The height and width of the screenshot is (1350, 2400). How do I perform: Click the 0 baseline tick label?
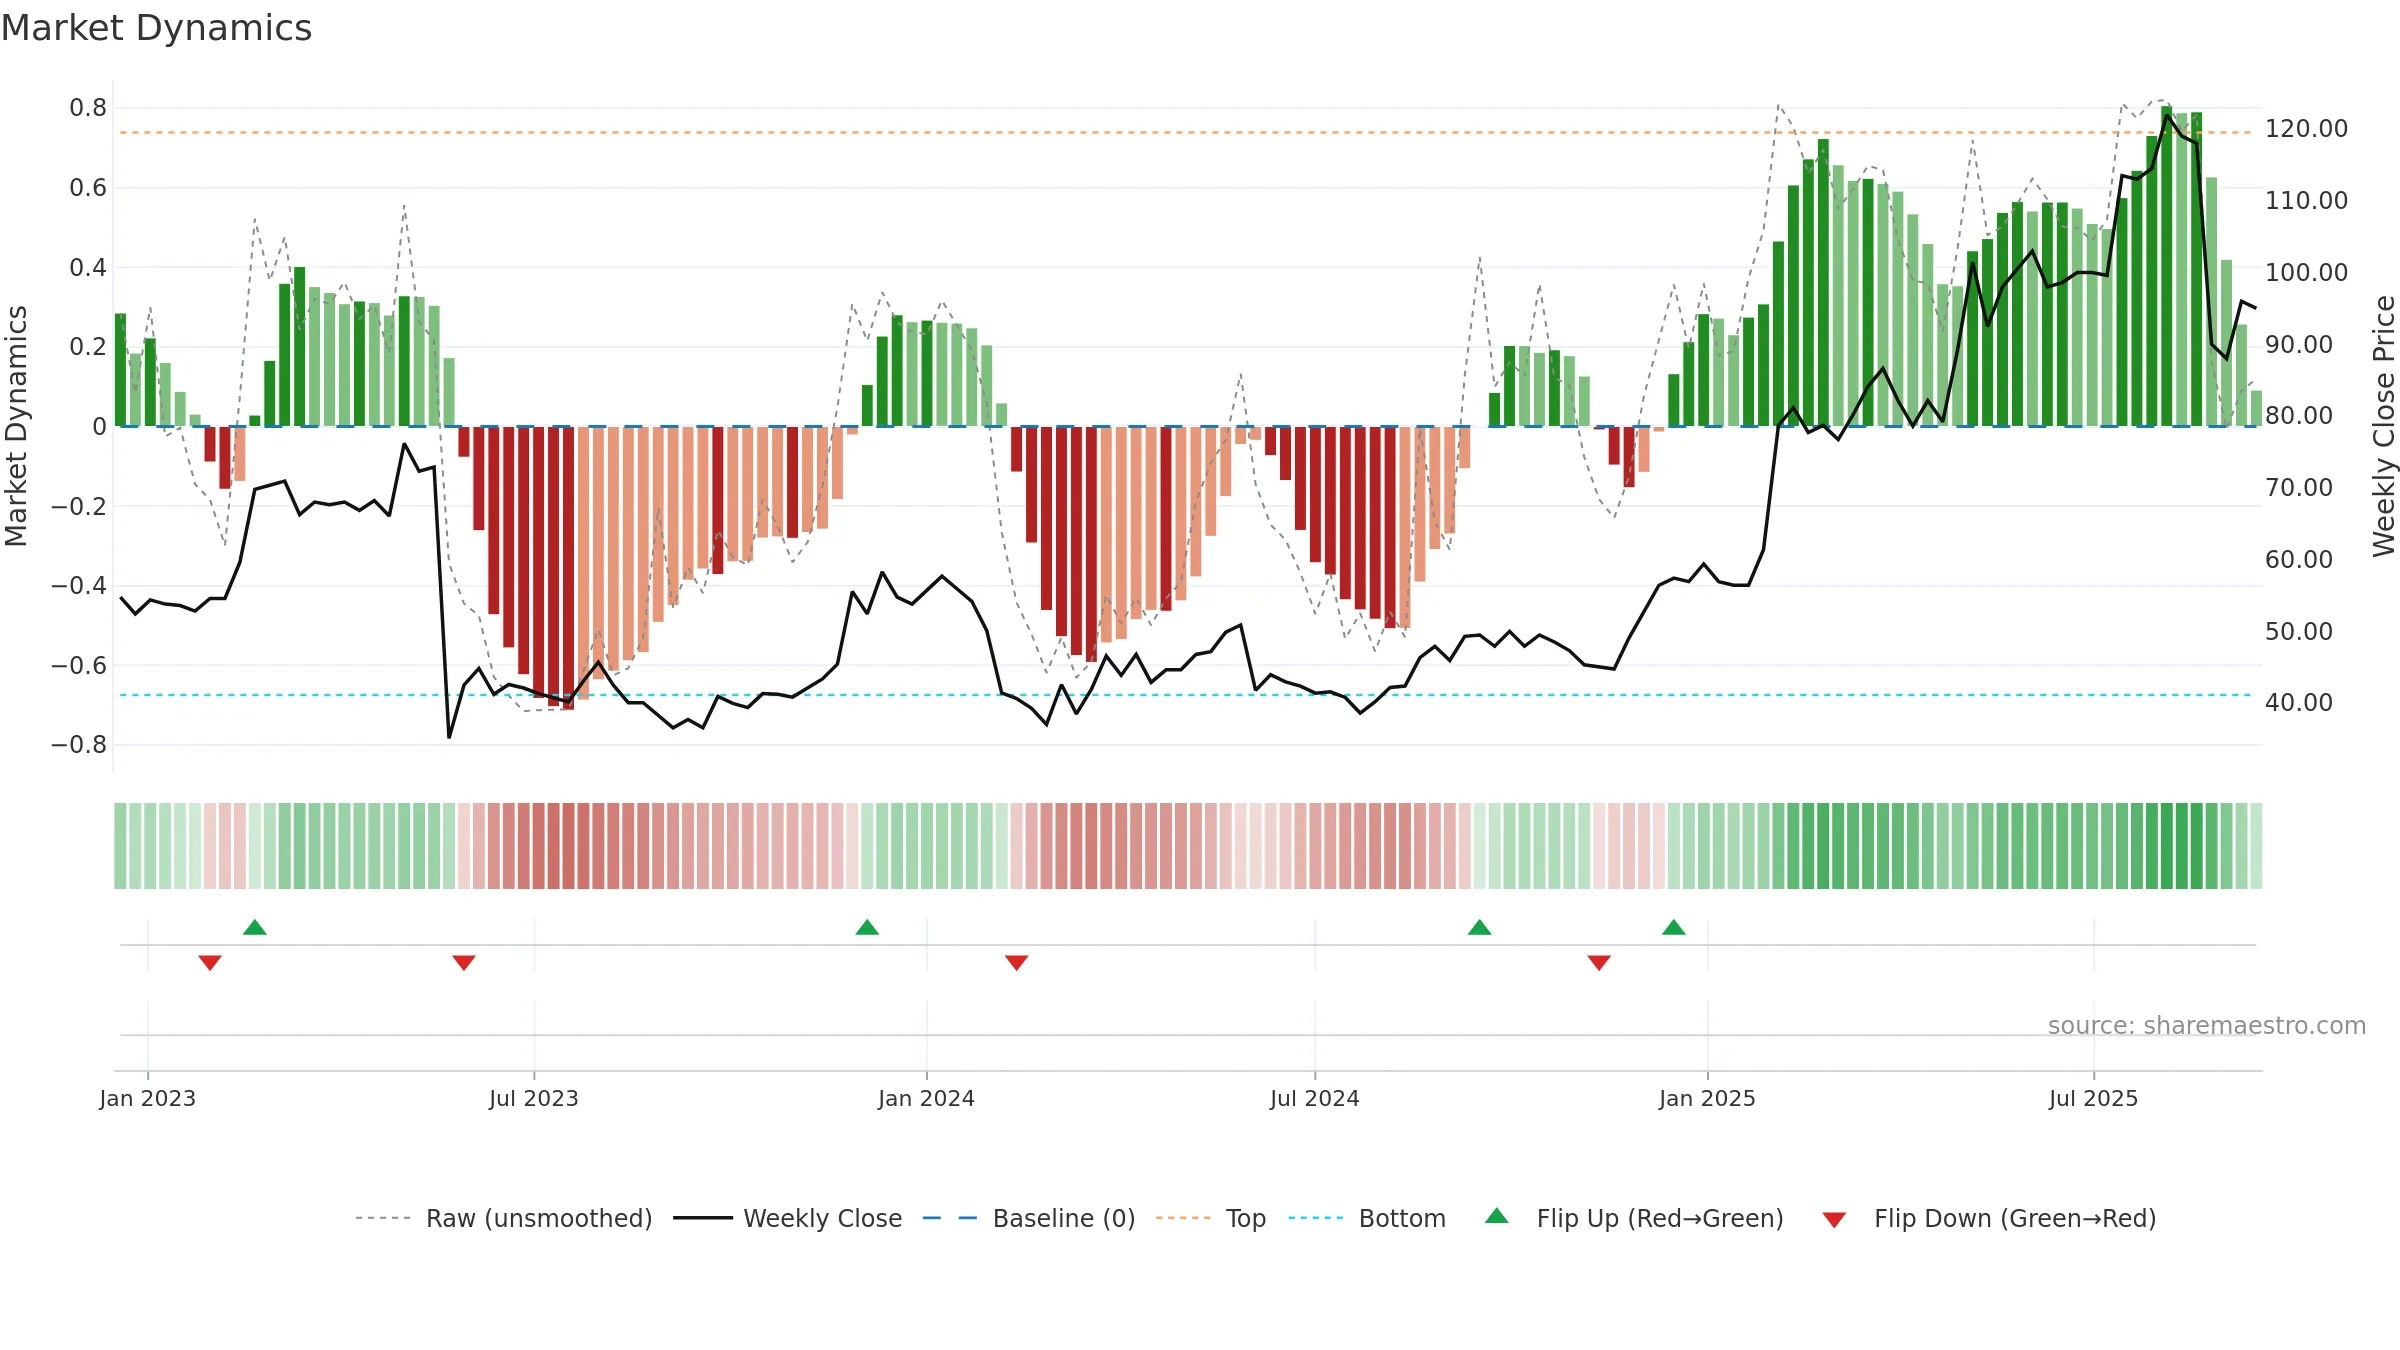(x=99, y=427)
